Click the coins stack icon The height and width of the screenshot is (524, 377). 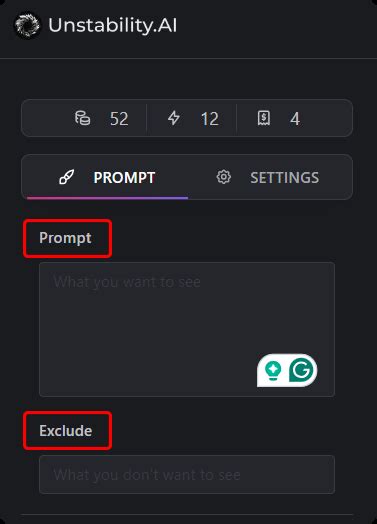click(x=83, y=118)
